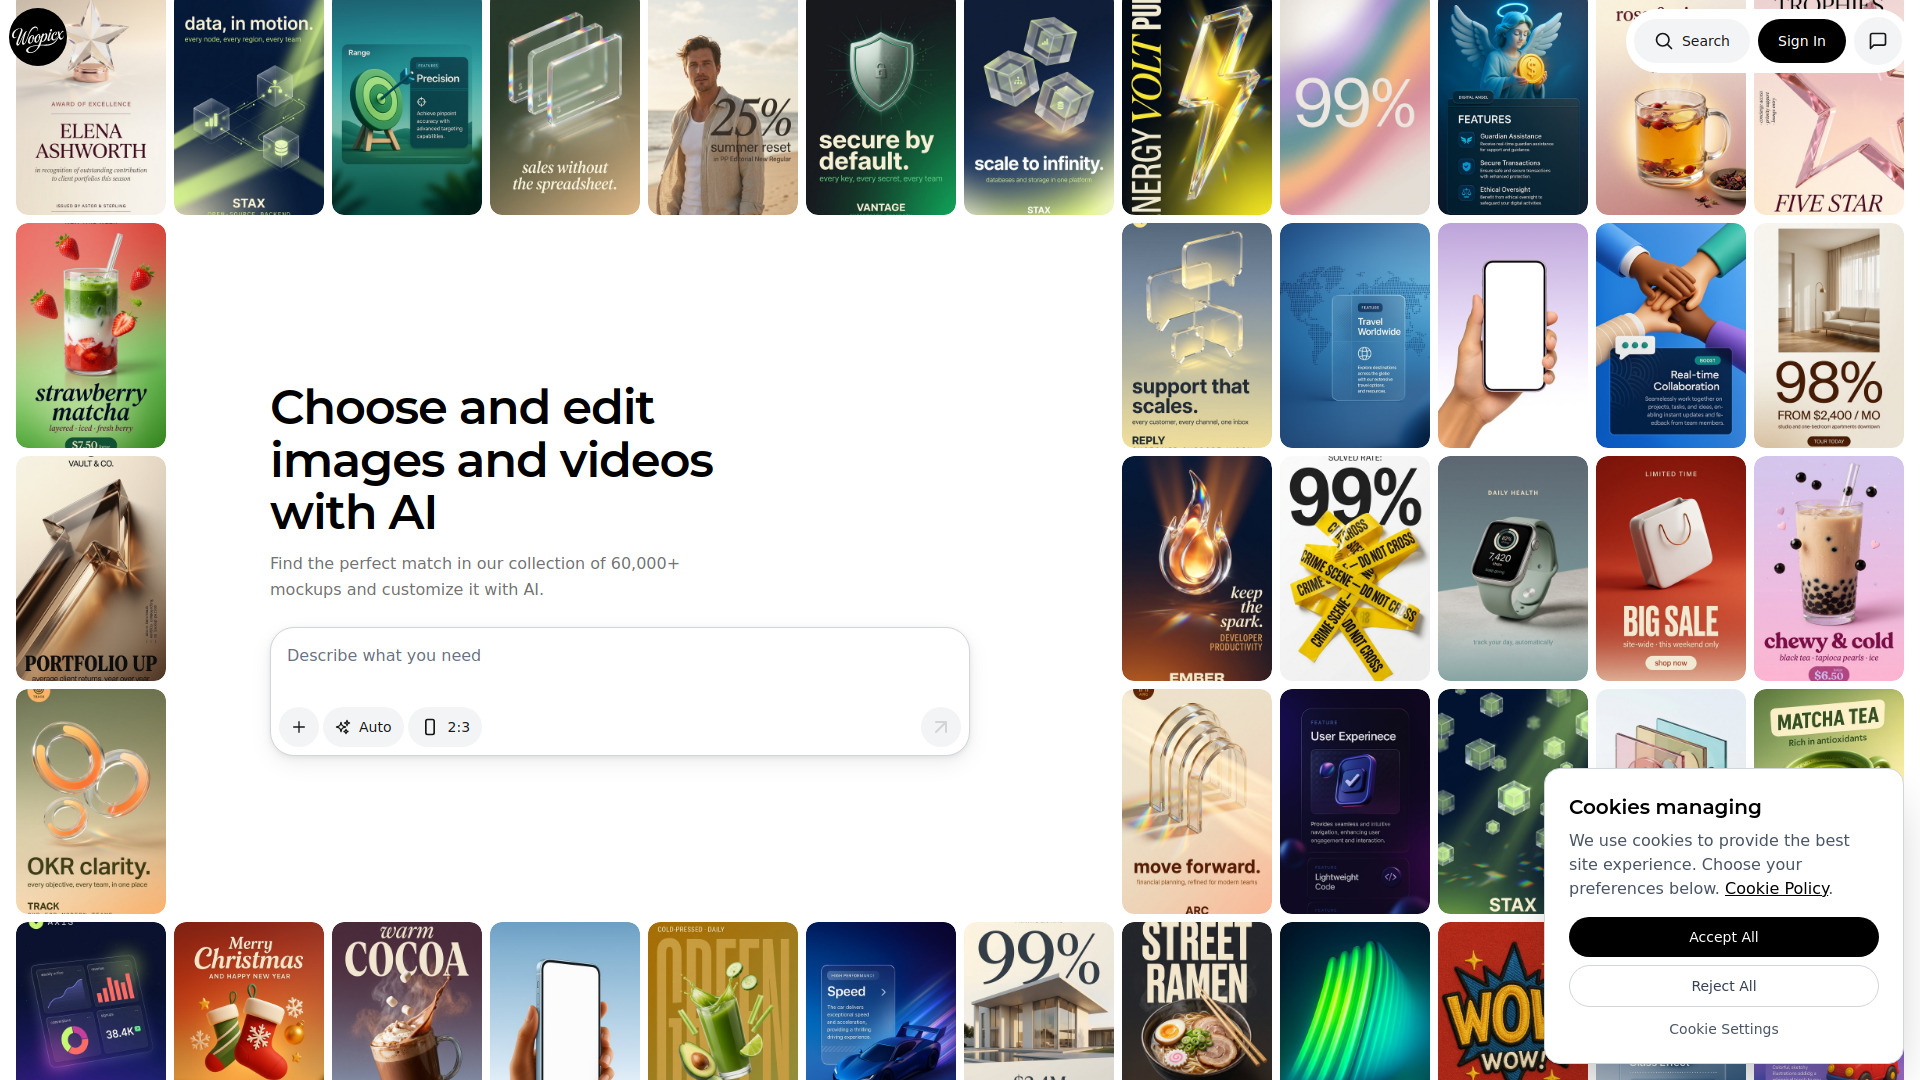Screen dimensions: 1920x1080
Task: Open the chewy & cold bubble tea mockup
Action: [x=1828, y=568]
